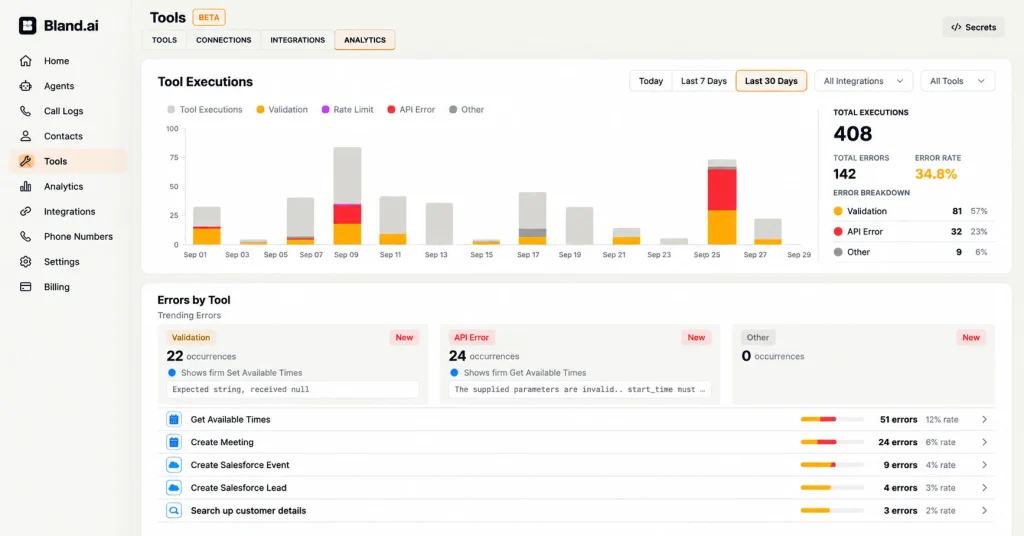Click the blue dot by Set Available Times
Image resolution: width=1024 pixels, height=536 pixels.
172,373
